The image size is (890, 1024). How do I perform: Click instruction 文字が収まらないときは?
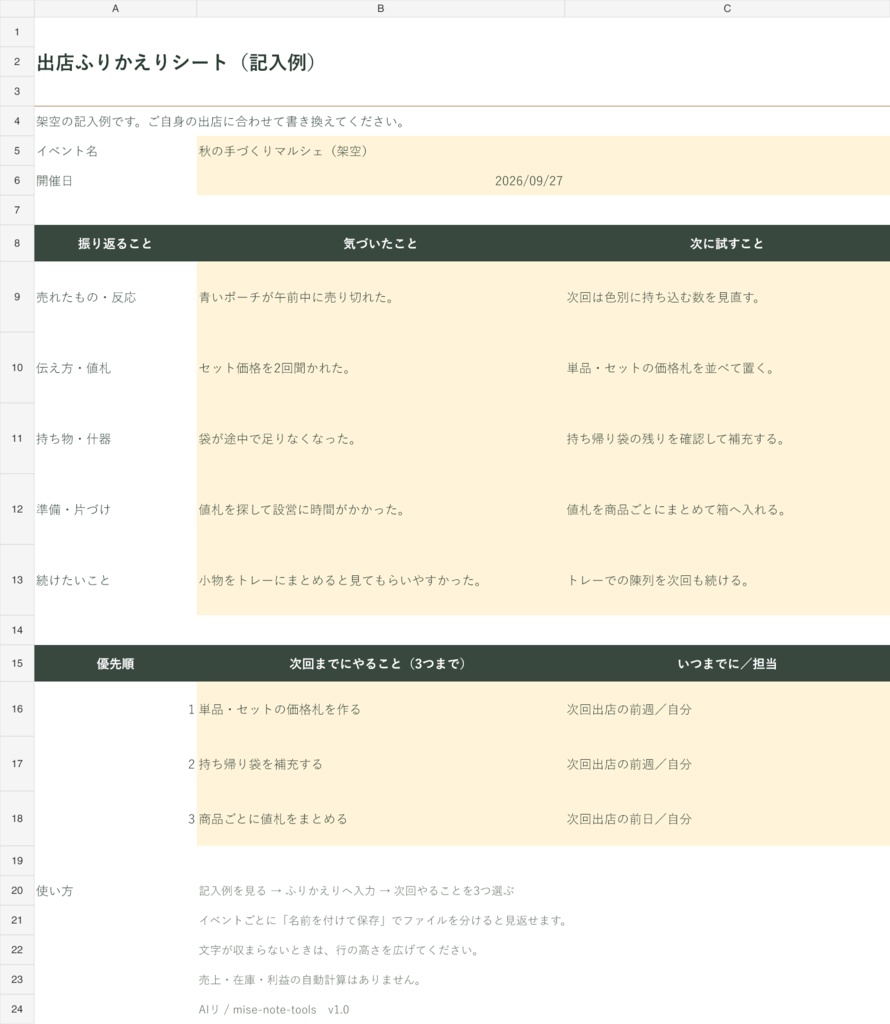click(x=339, y=950)
